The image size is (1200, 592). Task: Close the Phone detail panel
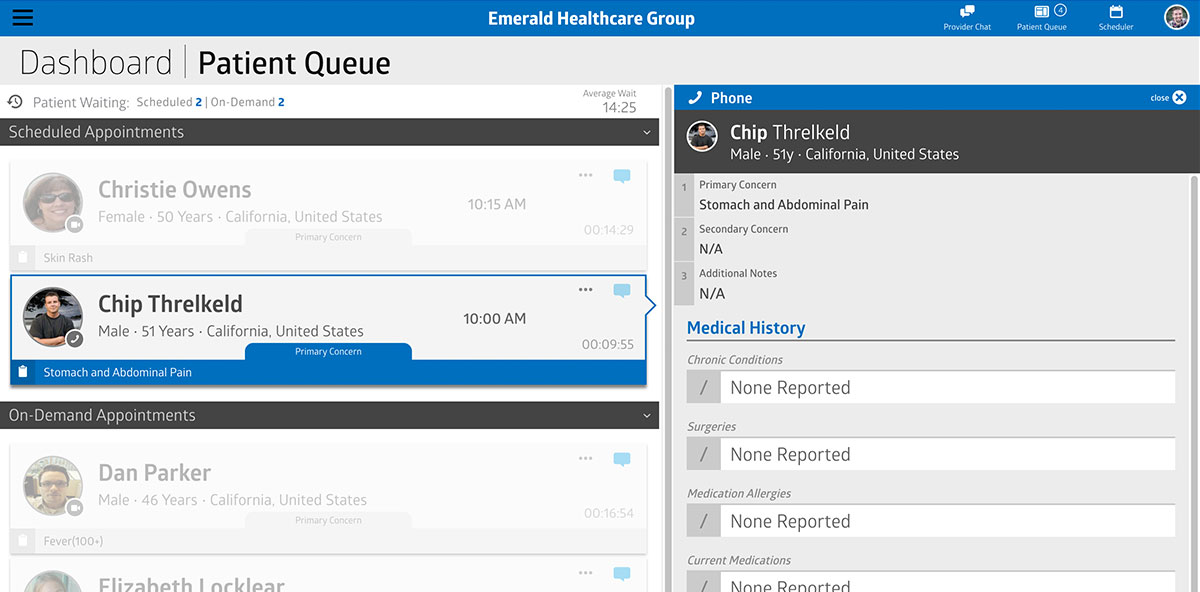coord(1178,98)
